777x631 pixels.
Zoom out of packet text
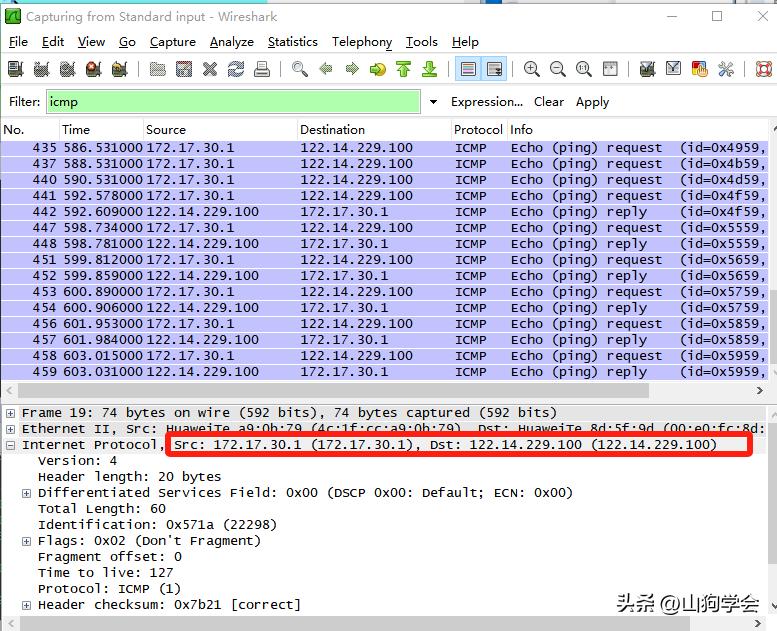tap(557, 69)
